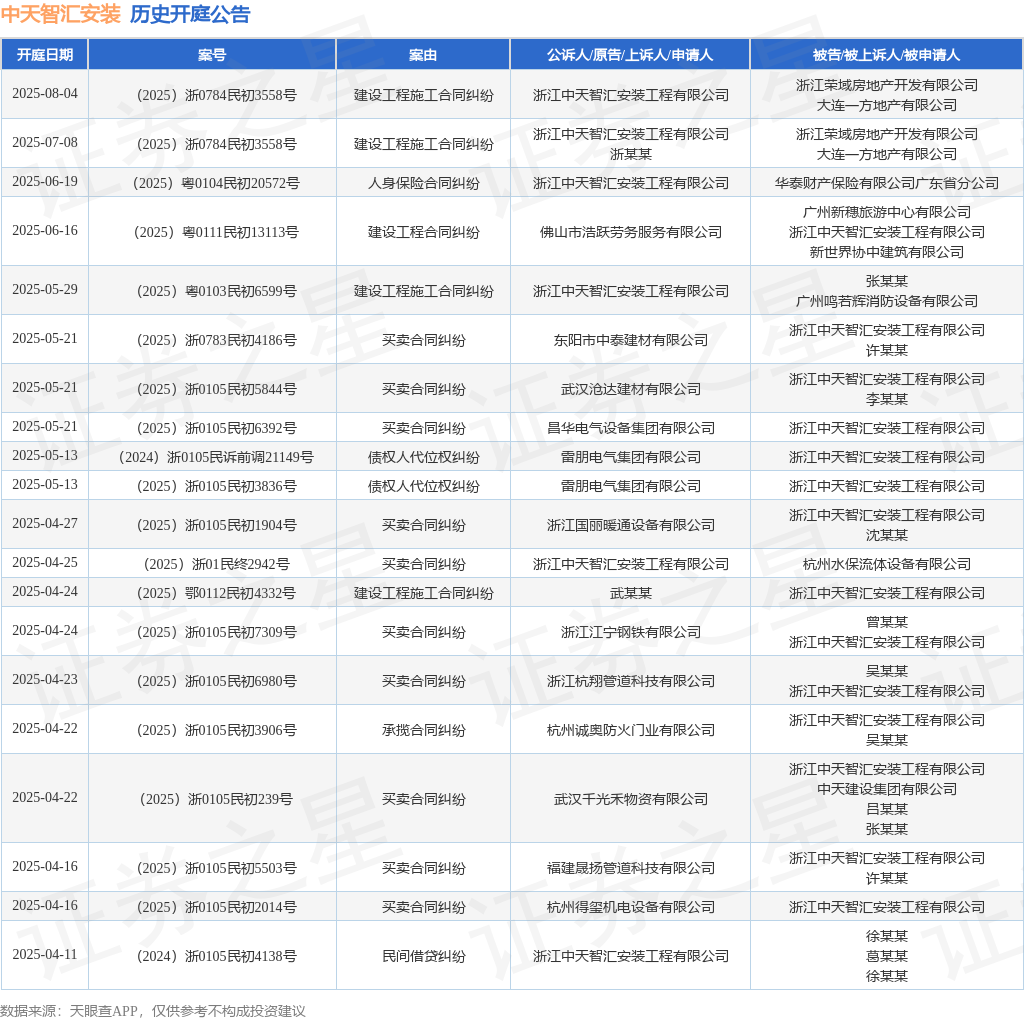
Task: Select 昌华电气设备集团有限公司 cell
Action: point(630,428)
